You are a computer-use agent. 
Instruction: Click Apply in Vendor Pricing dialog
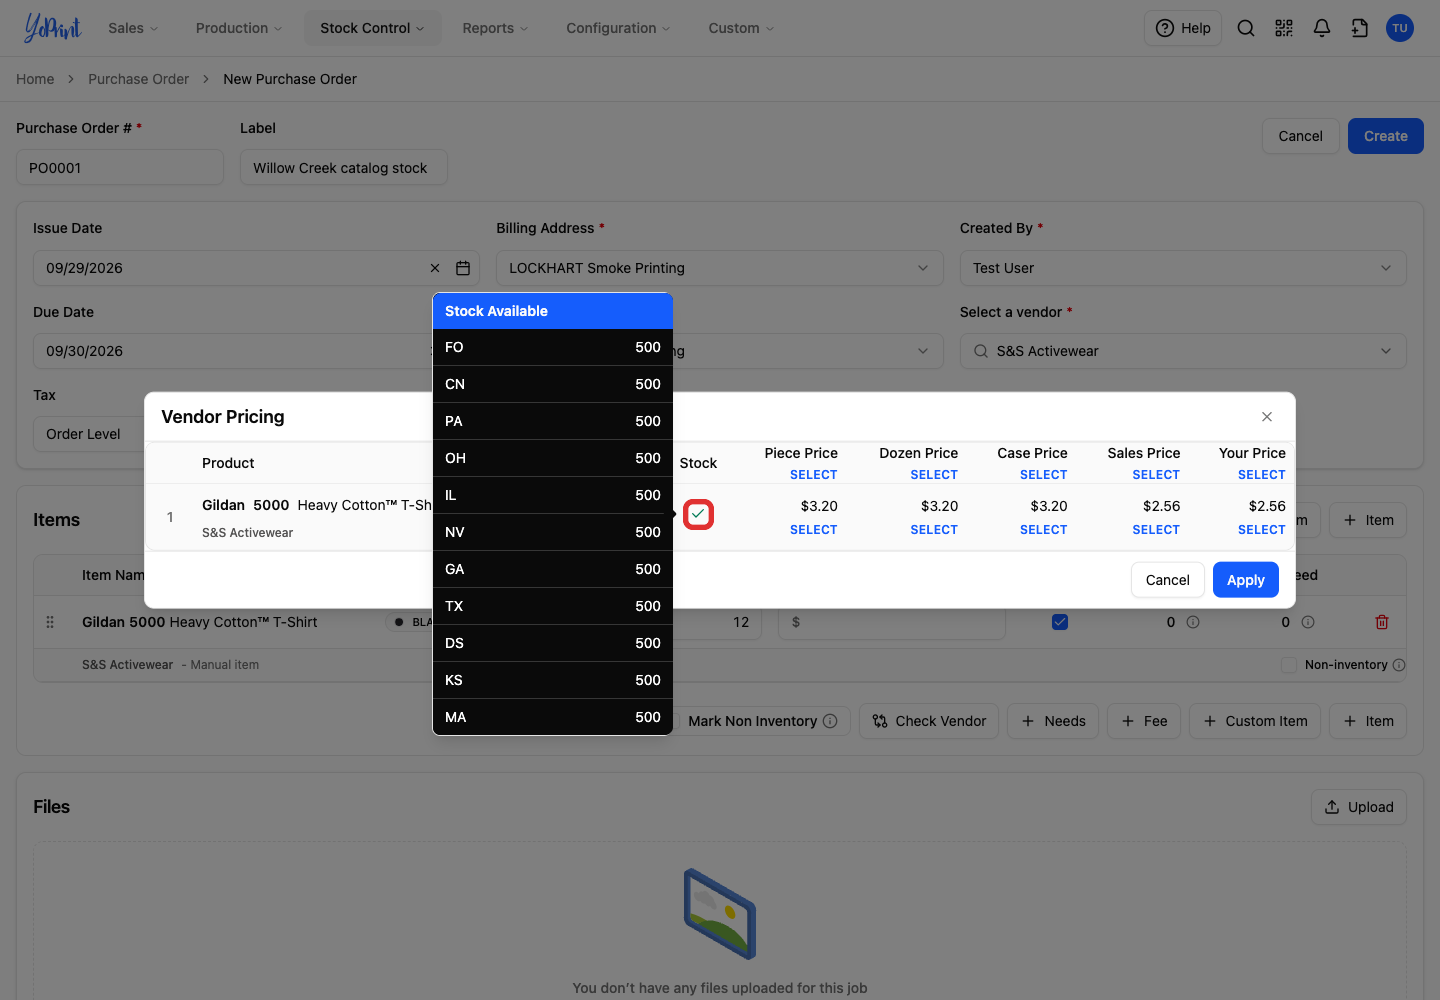click(x=1246, y=580)
